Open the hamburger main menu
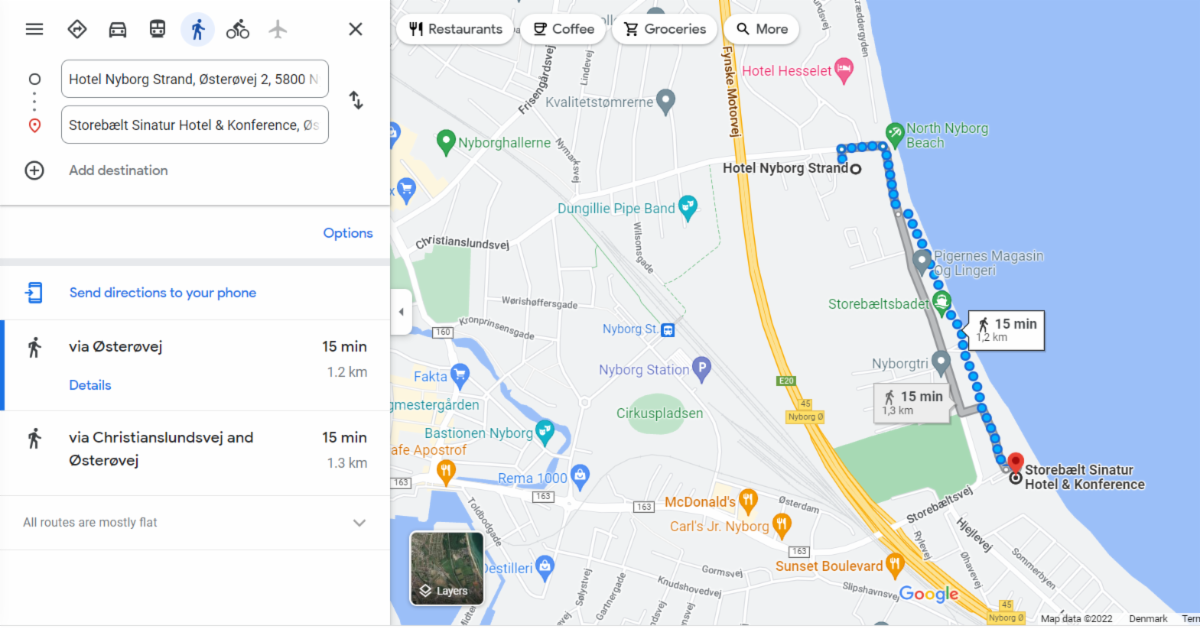Viewport: 1200px width, 629px height. [x=34, y=29]
